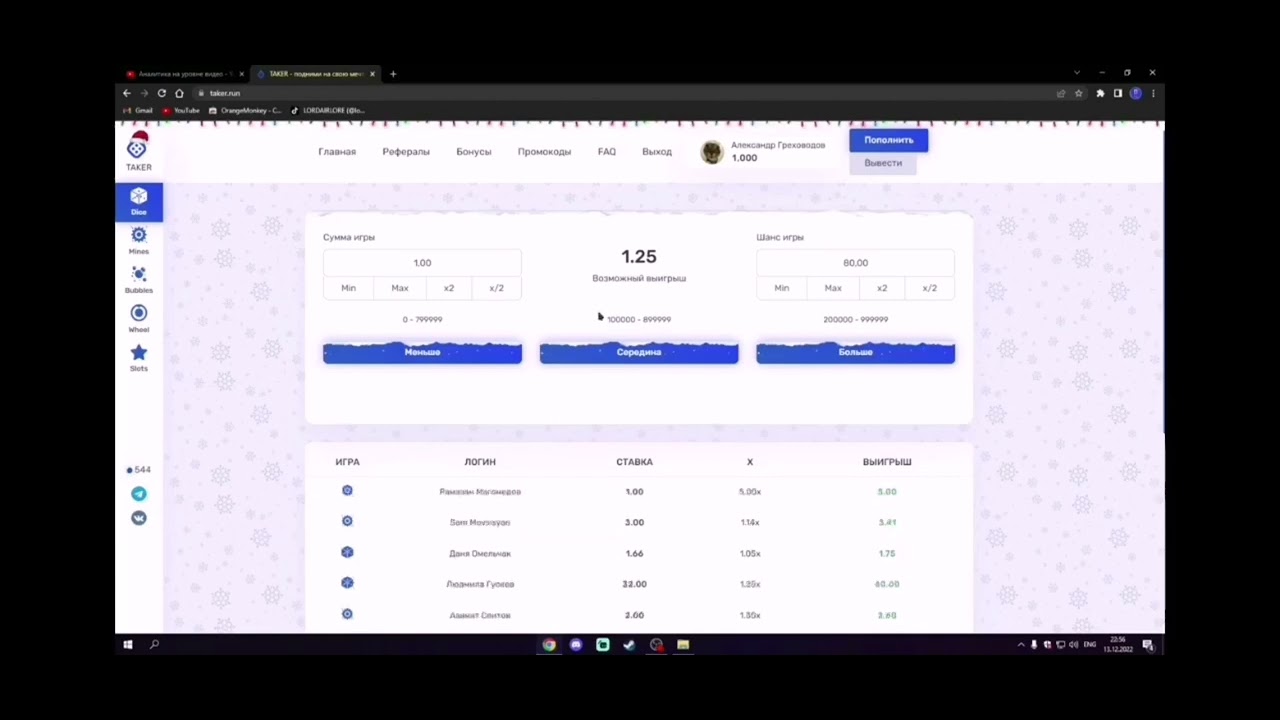Bet on Меньше
The image size is (1280, 720).
pyautogui.click(x=422, y=352)
